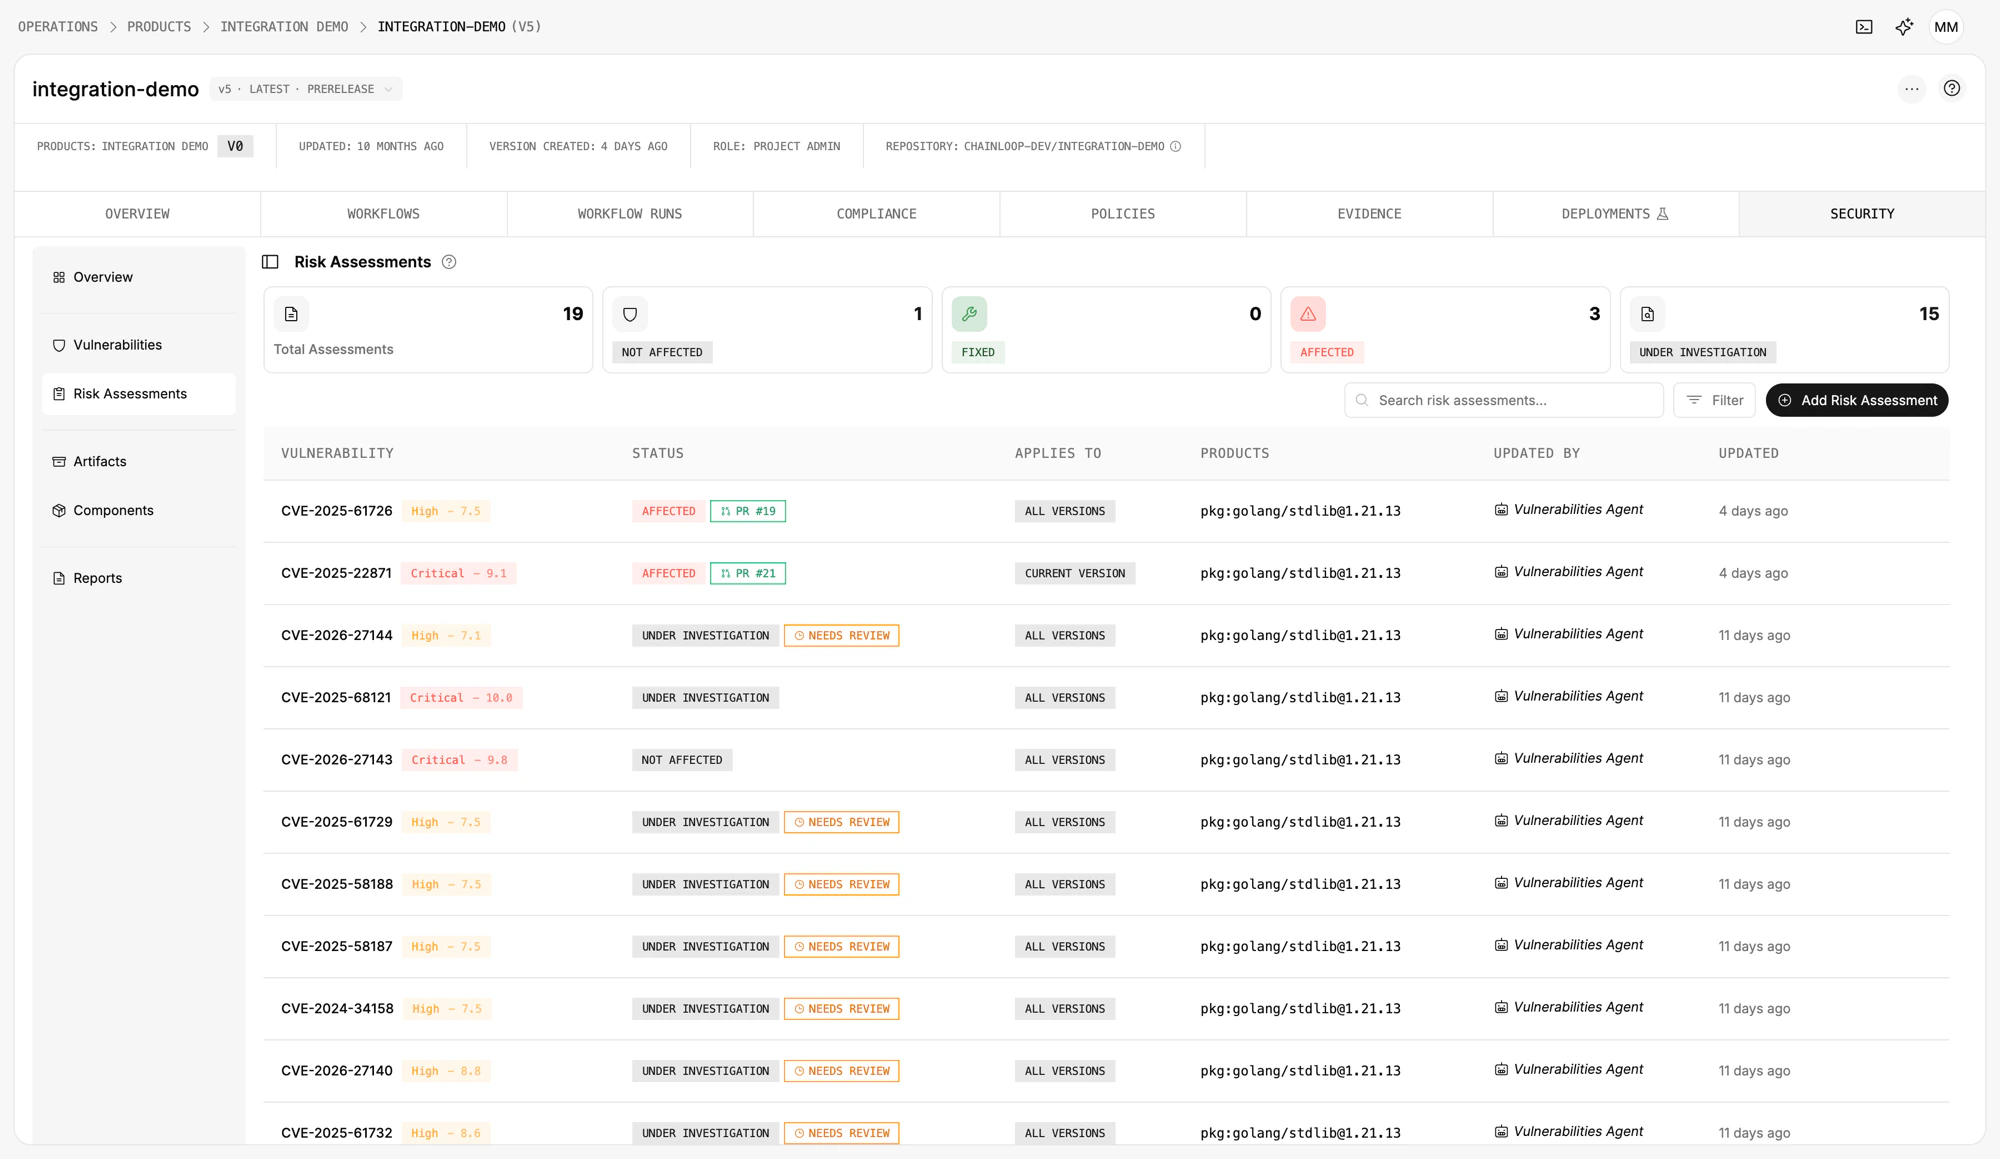2000x1159 pixels.
Task: Expand the v5 Latest Prerelease version dropdown
Action: pyautogui.click(x=306, y=89)
